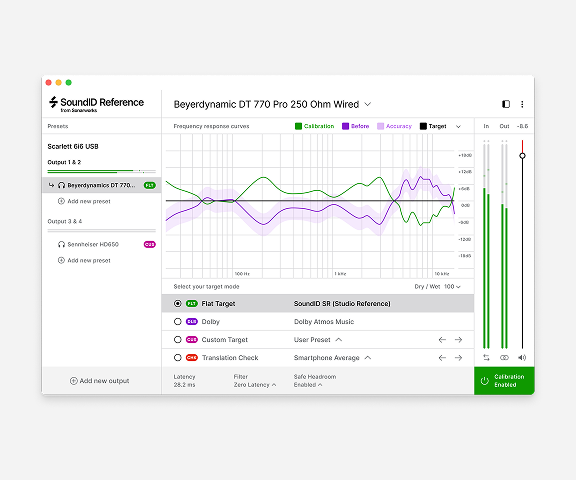Go to previous Custom Target preset arrow

tap(442, 340)
